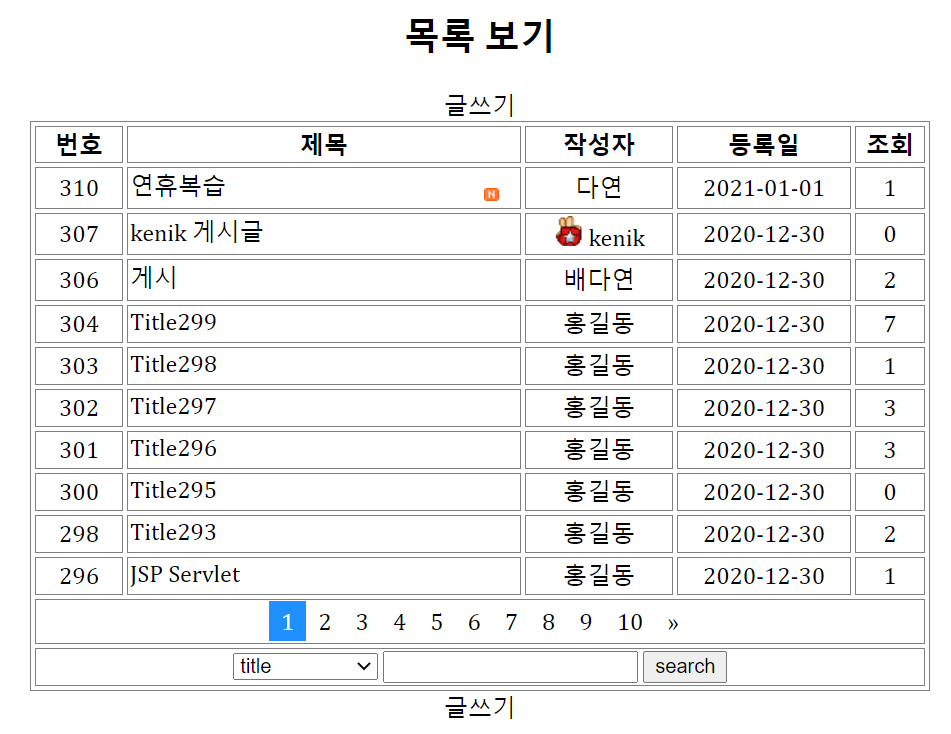Viewport: 951px width, 734px height.
Task: Click post number 306
Action: pos(79,280)
